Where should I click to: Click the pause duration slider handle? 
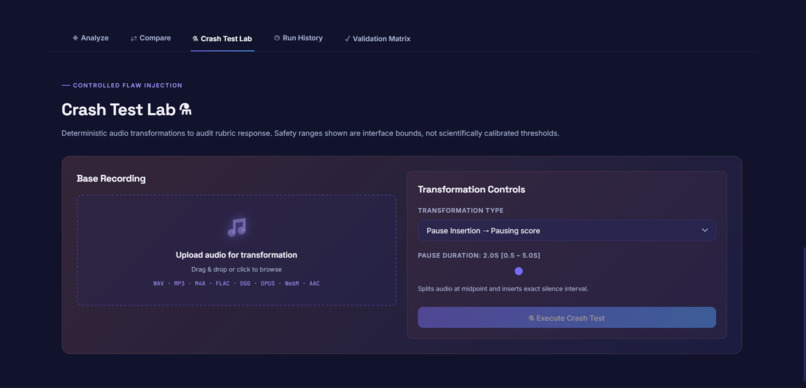(x=519, y=271)
